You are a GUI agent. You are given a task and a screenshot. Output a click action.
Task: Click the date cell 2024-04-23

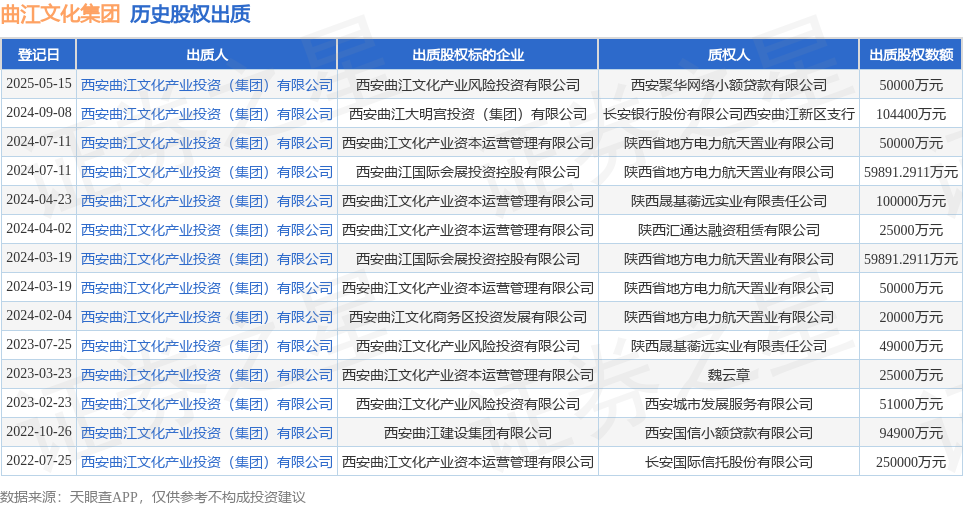pos(39,200)
